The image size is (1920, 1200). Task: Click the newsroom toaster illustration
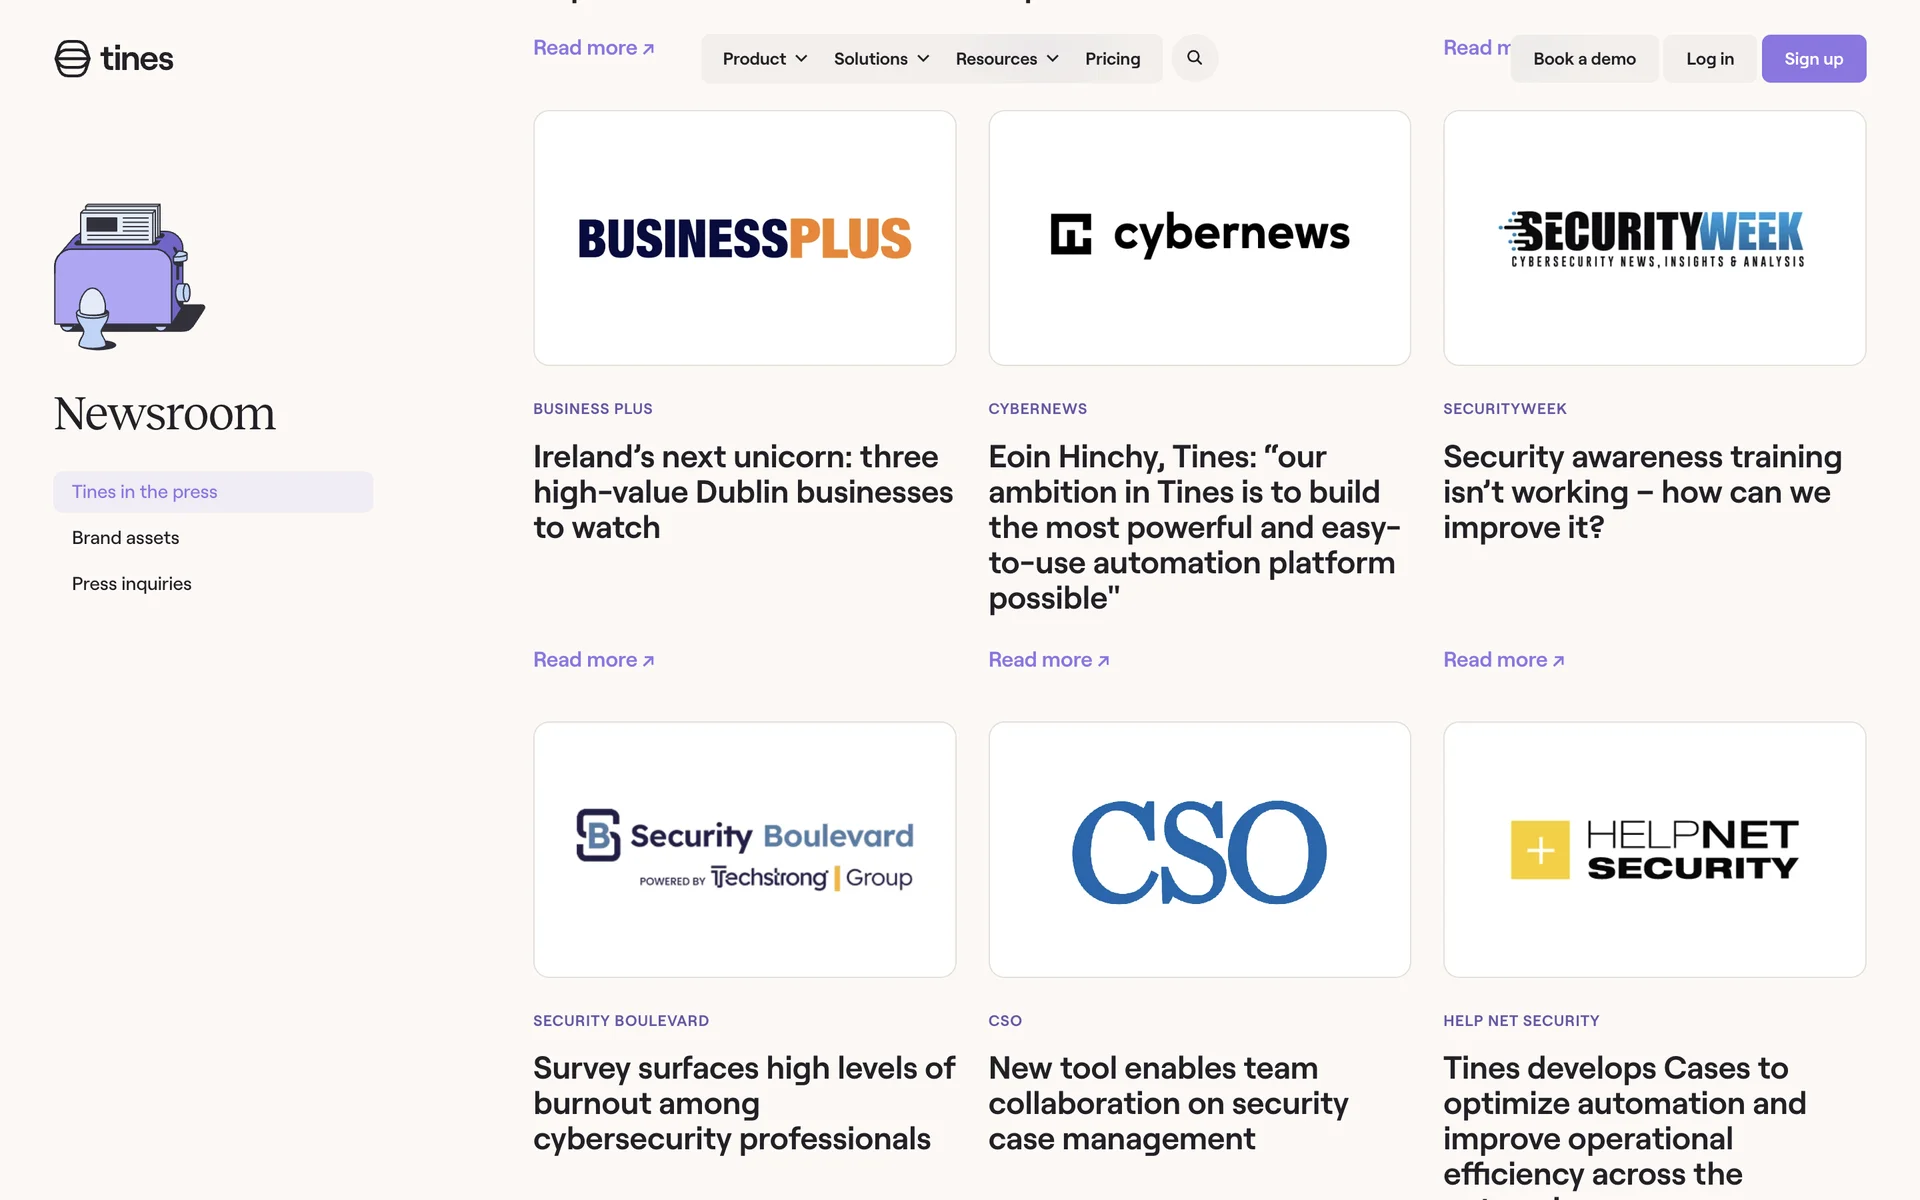point(129,277)
